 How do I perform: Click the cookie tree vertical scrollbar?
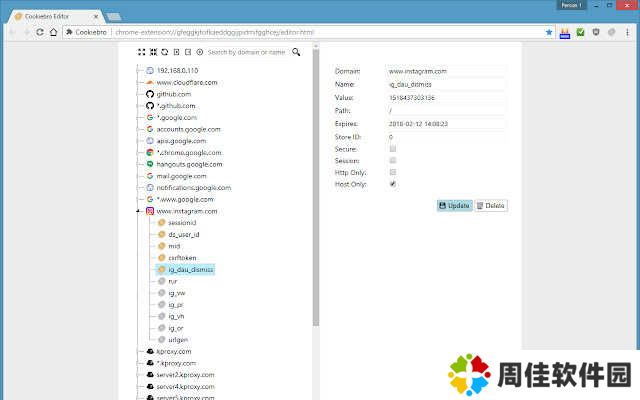click(316, 200)
